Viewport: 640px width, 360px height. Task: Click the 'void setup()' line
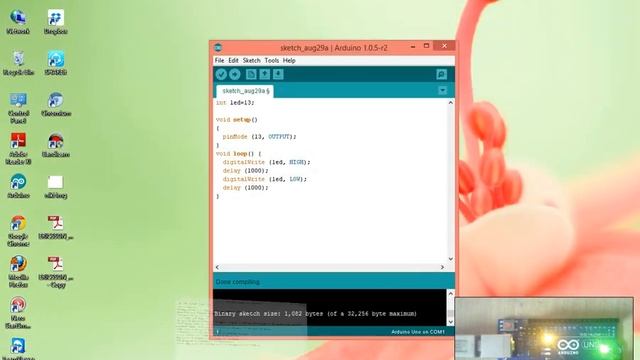237,120
